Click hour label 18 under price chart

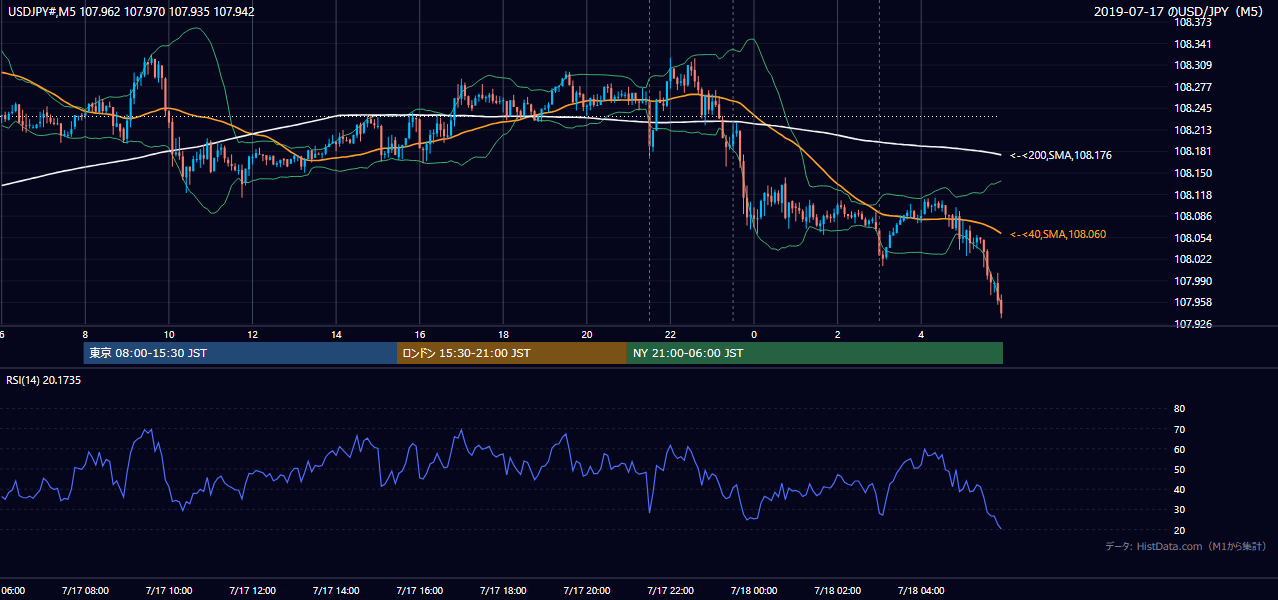(504, 335)
